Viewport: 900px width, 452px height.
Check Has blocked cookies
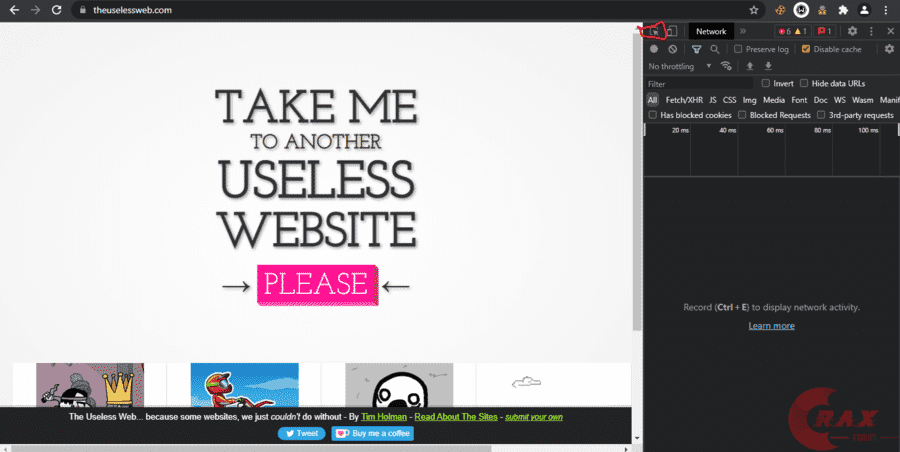(653, 115)
